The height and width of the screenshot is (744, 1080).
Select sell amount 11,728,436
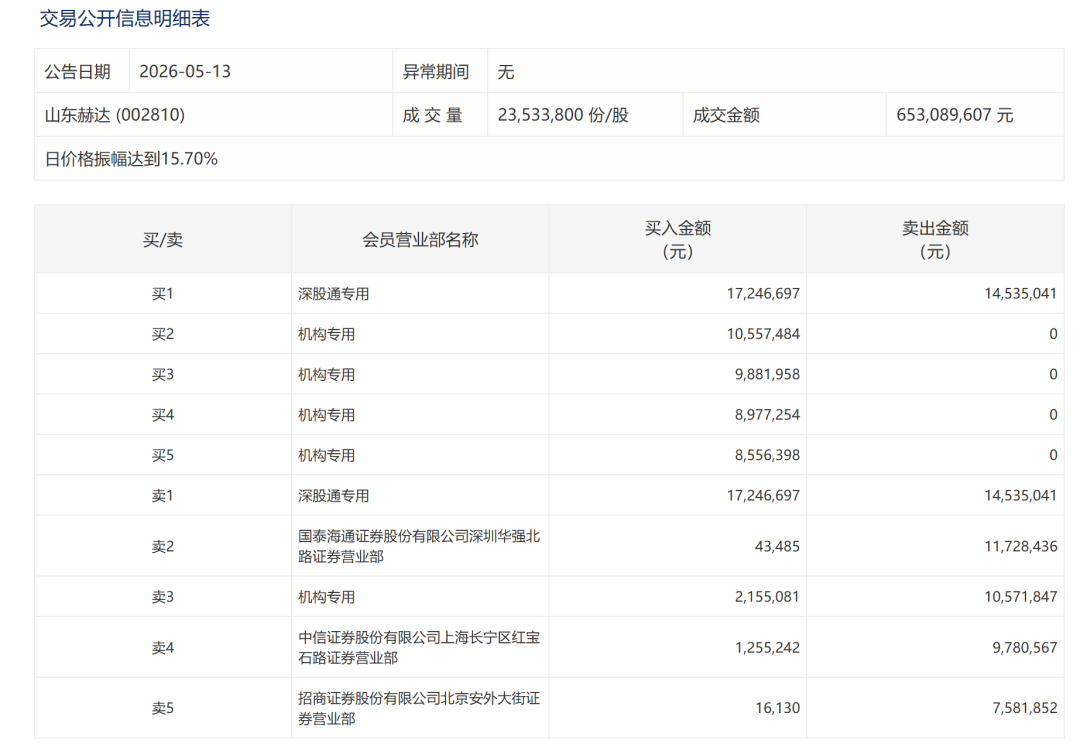point(1021,547)
